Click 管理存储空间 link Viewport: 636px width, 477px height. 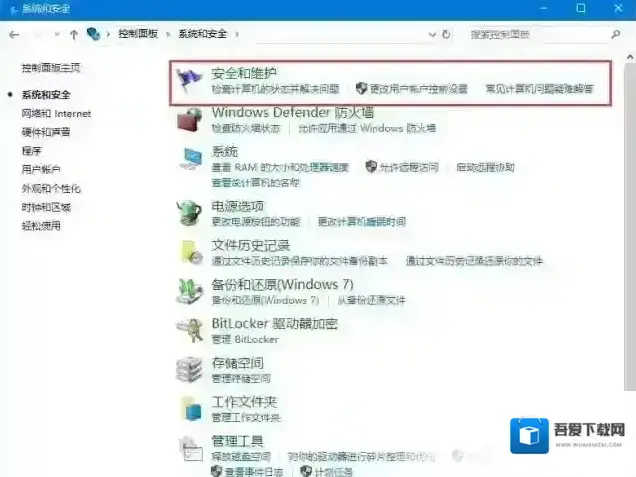pos(241,378)
